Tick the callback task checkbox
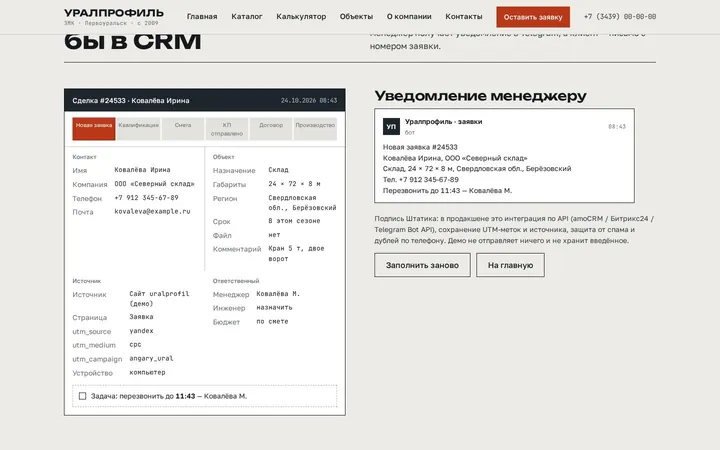Screen dimensions: 720x450 point(82,396)
